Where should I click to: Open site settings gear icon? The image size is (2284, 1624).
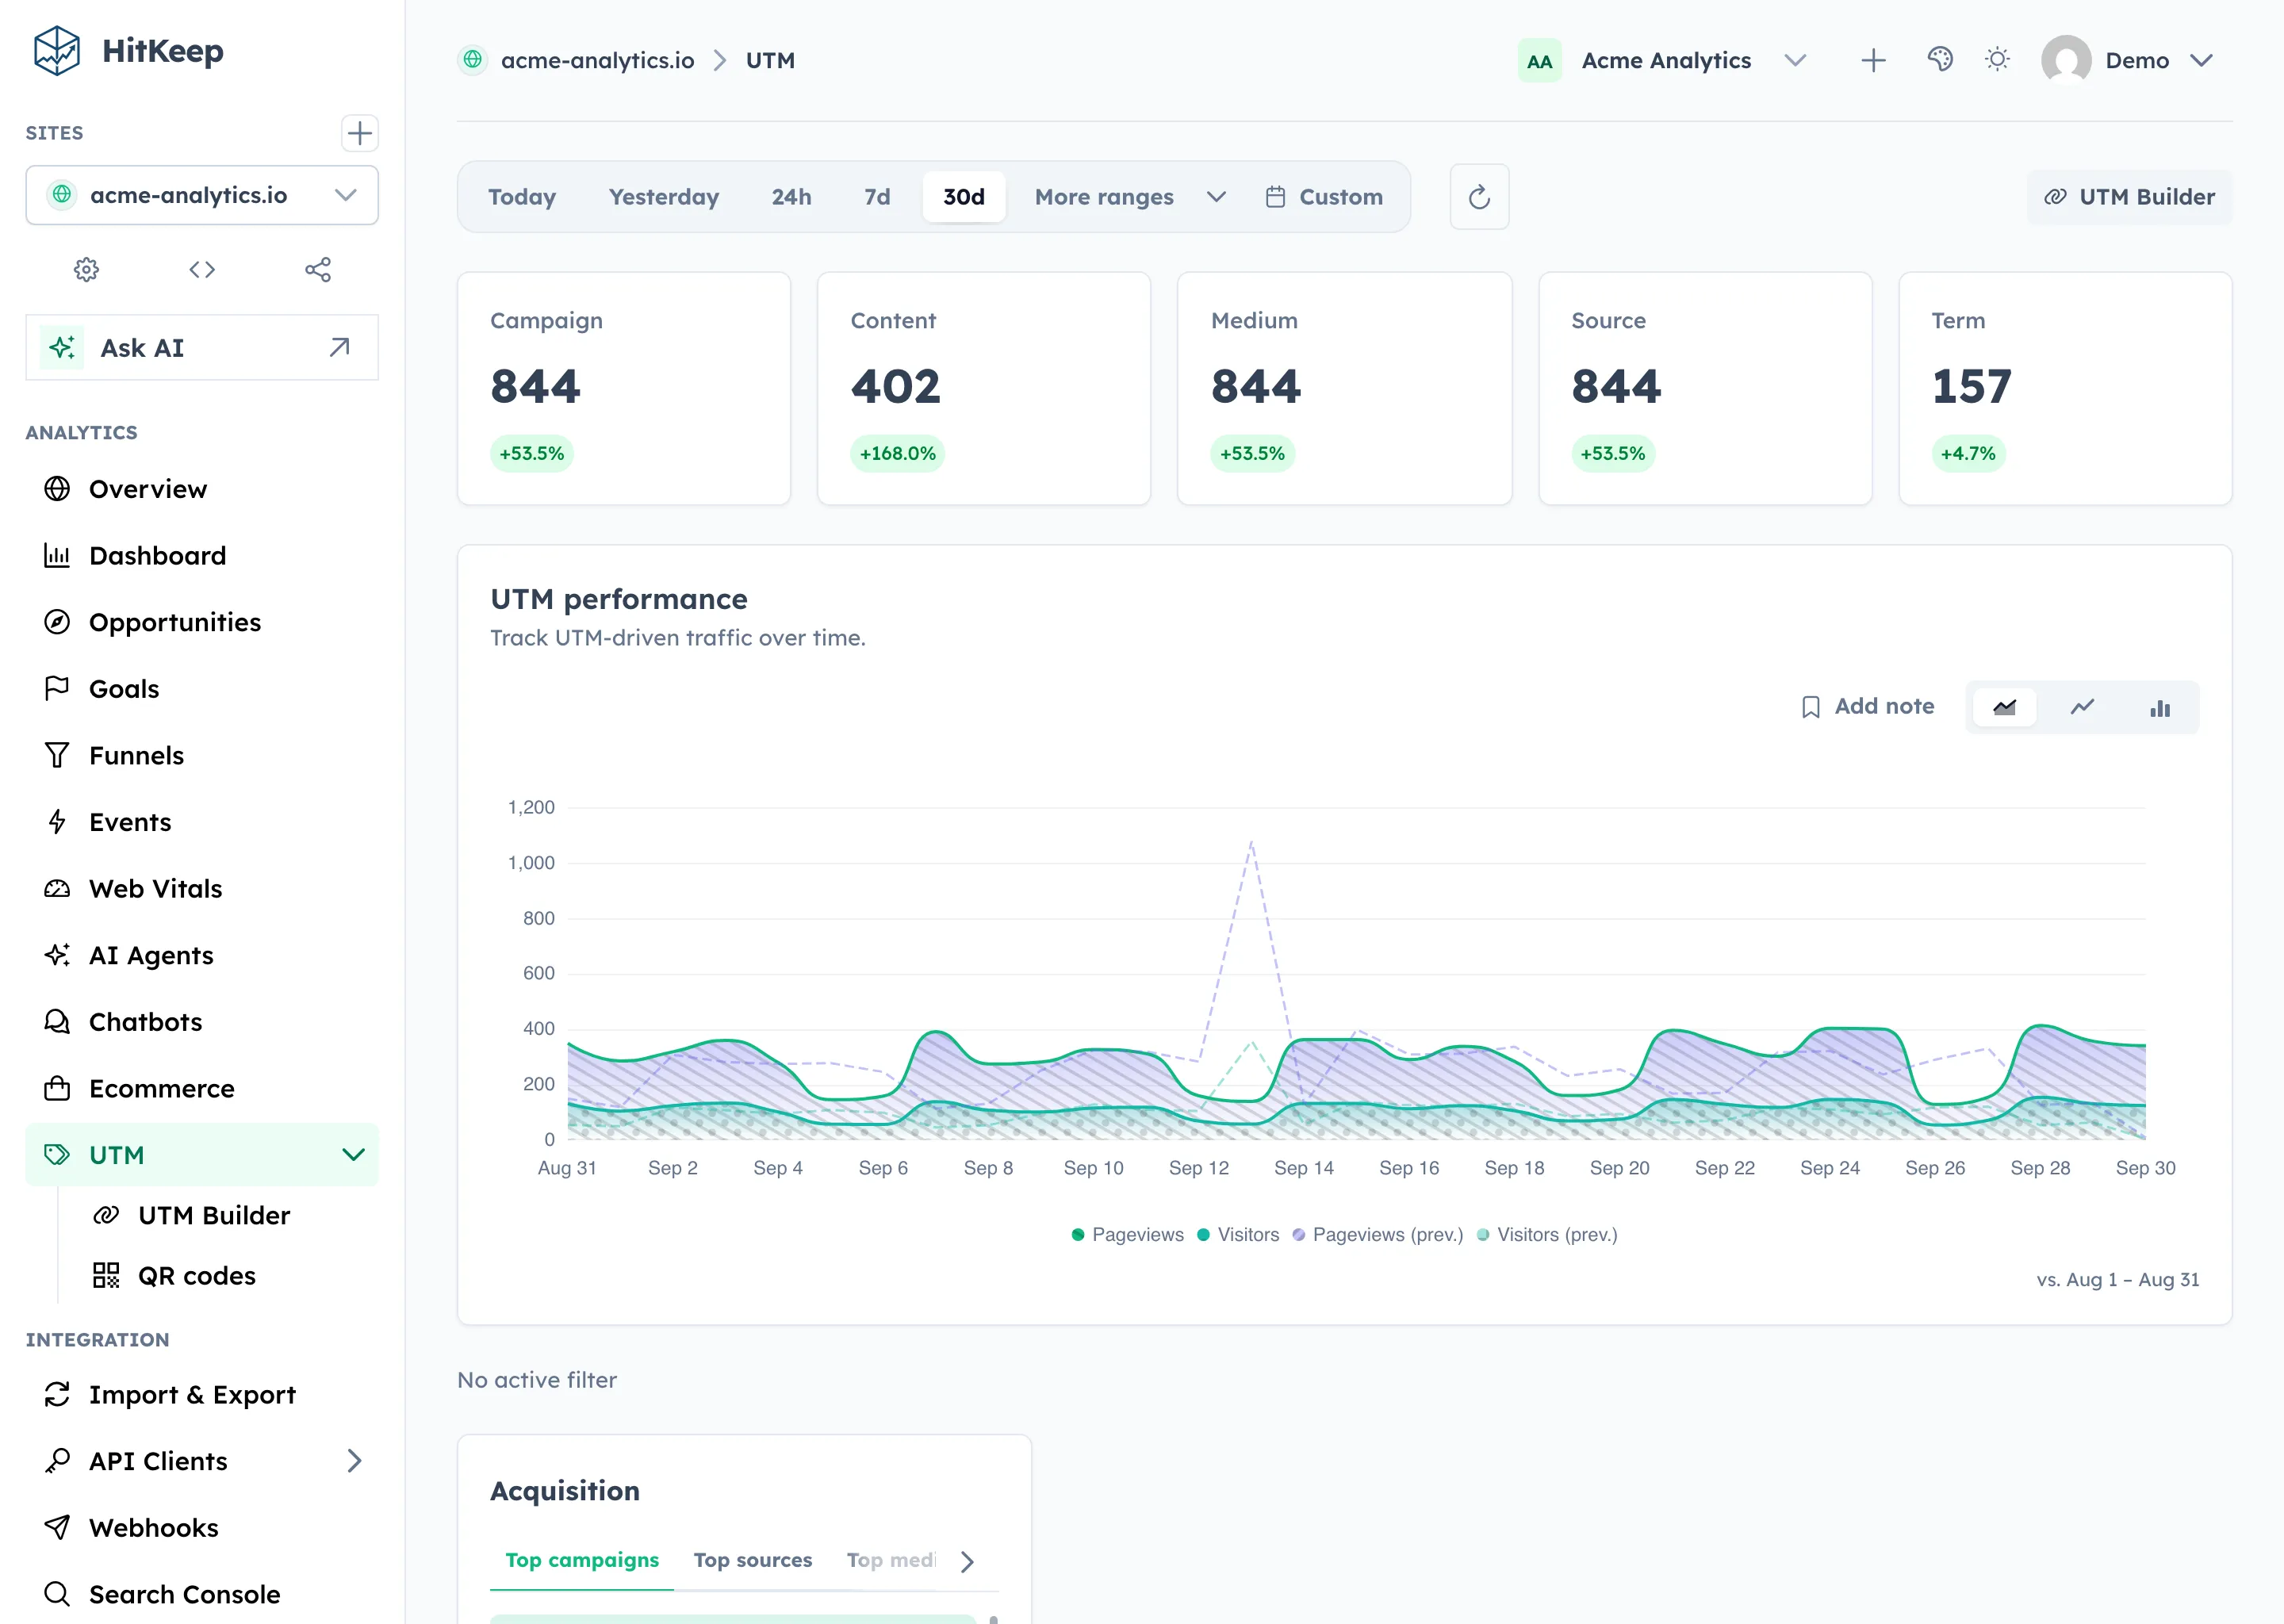point(87,269)
